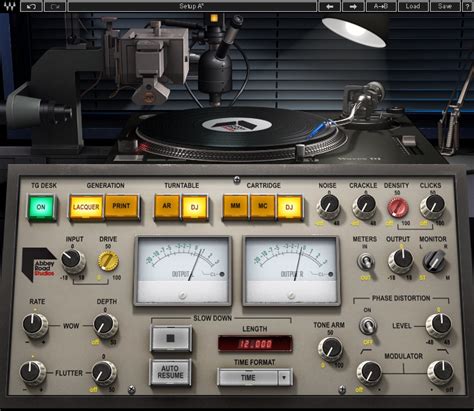Image resolution: width=474 pixels, height=411 pixels.
Task: Flip the Phase Distortion ON/OFF switch
Action: point(368,326)
